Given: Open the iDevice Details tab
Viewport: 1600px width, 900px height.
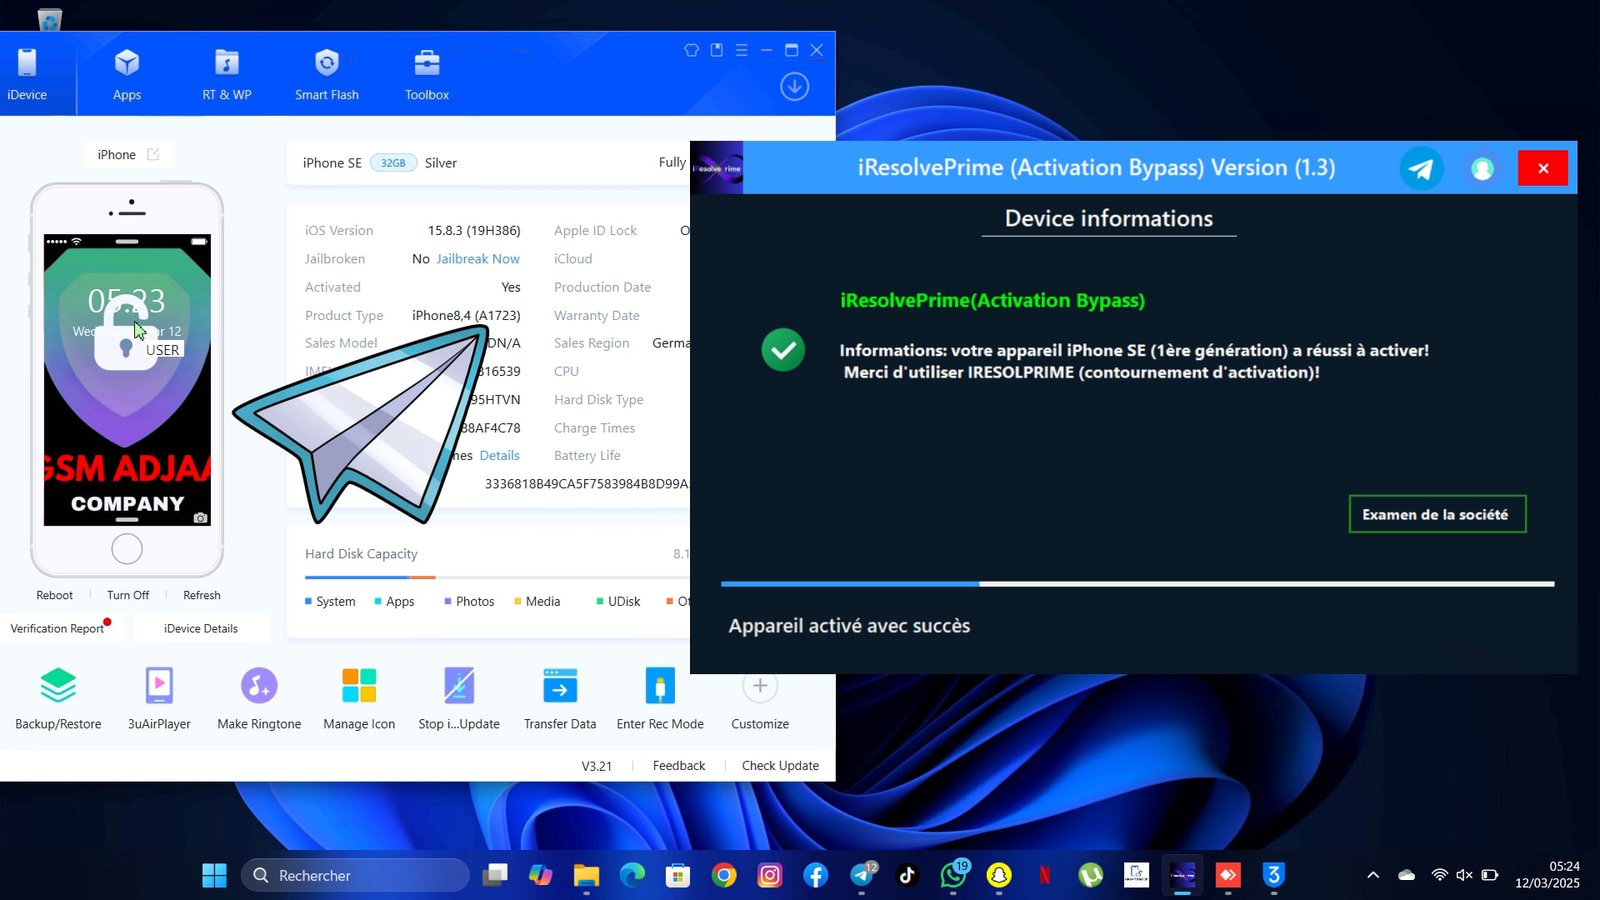Looking at the screenshot, I should (201, 628).
